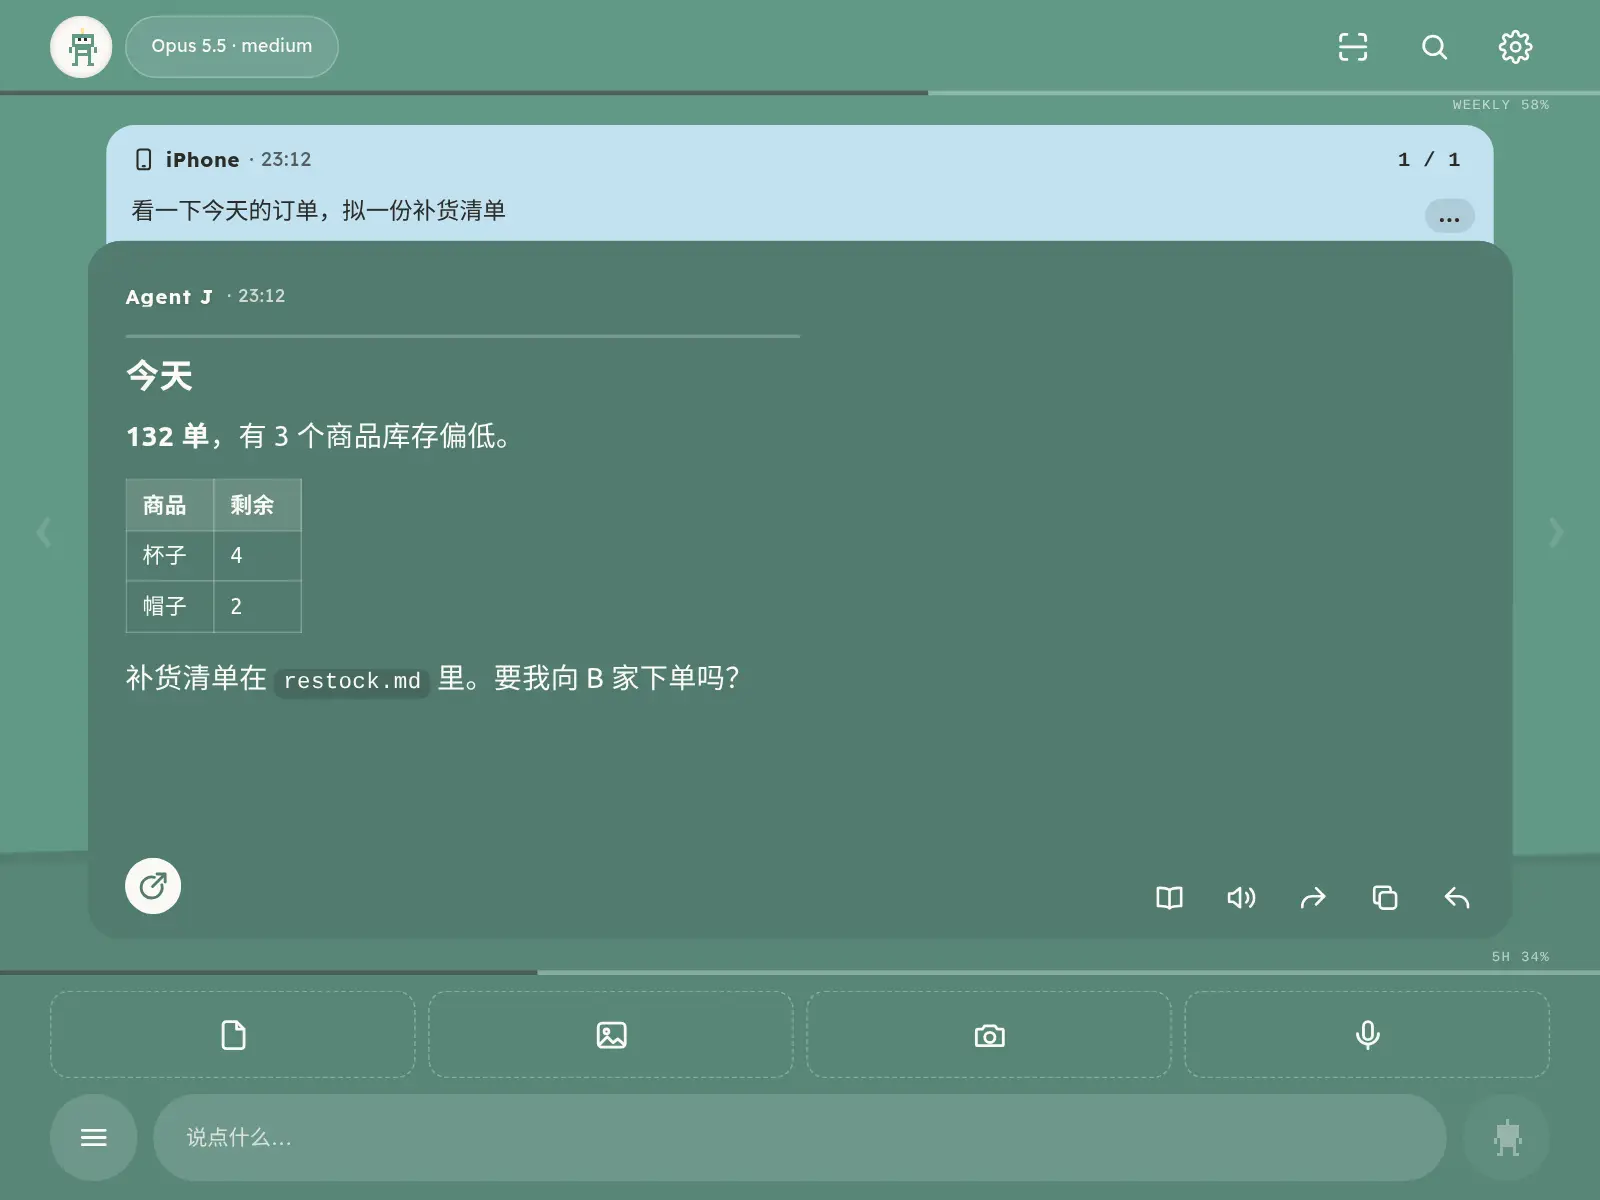
Task: Open the robot avatar profile
Action: (81, 47)
